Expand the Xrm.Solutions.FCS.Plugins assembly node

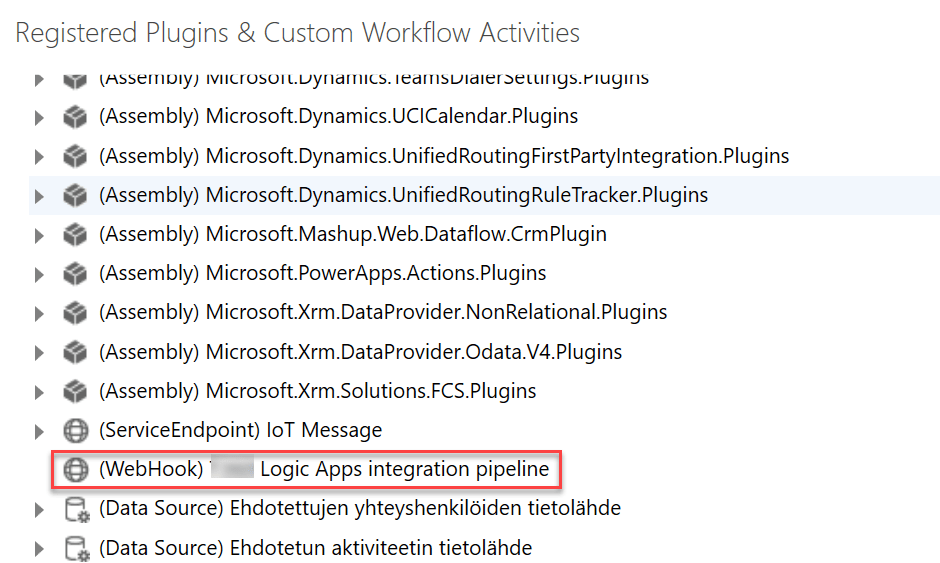coord(39,392)
